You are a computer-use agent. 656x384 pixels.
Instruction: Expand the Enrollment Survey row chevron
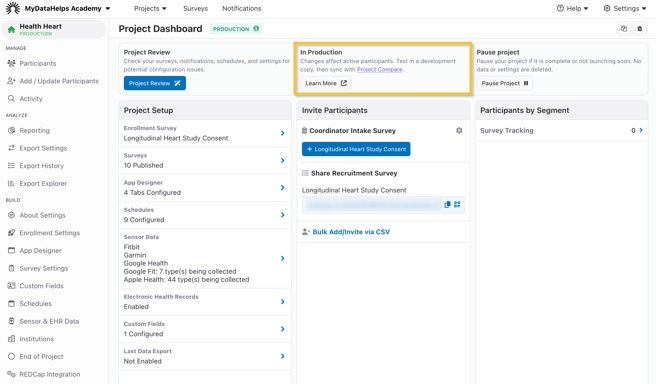pyautogui.click(x=282, y=133)
